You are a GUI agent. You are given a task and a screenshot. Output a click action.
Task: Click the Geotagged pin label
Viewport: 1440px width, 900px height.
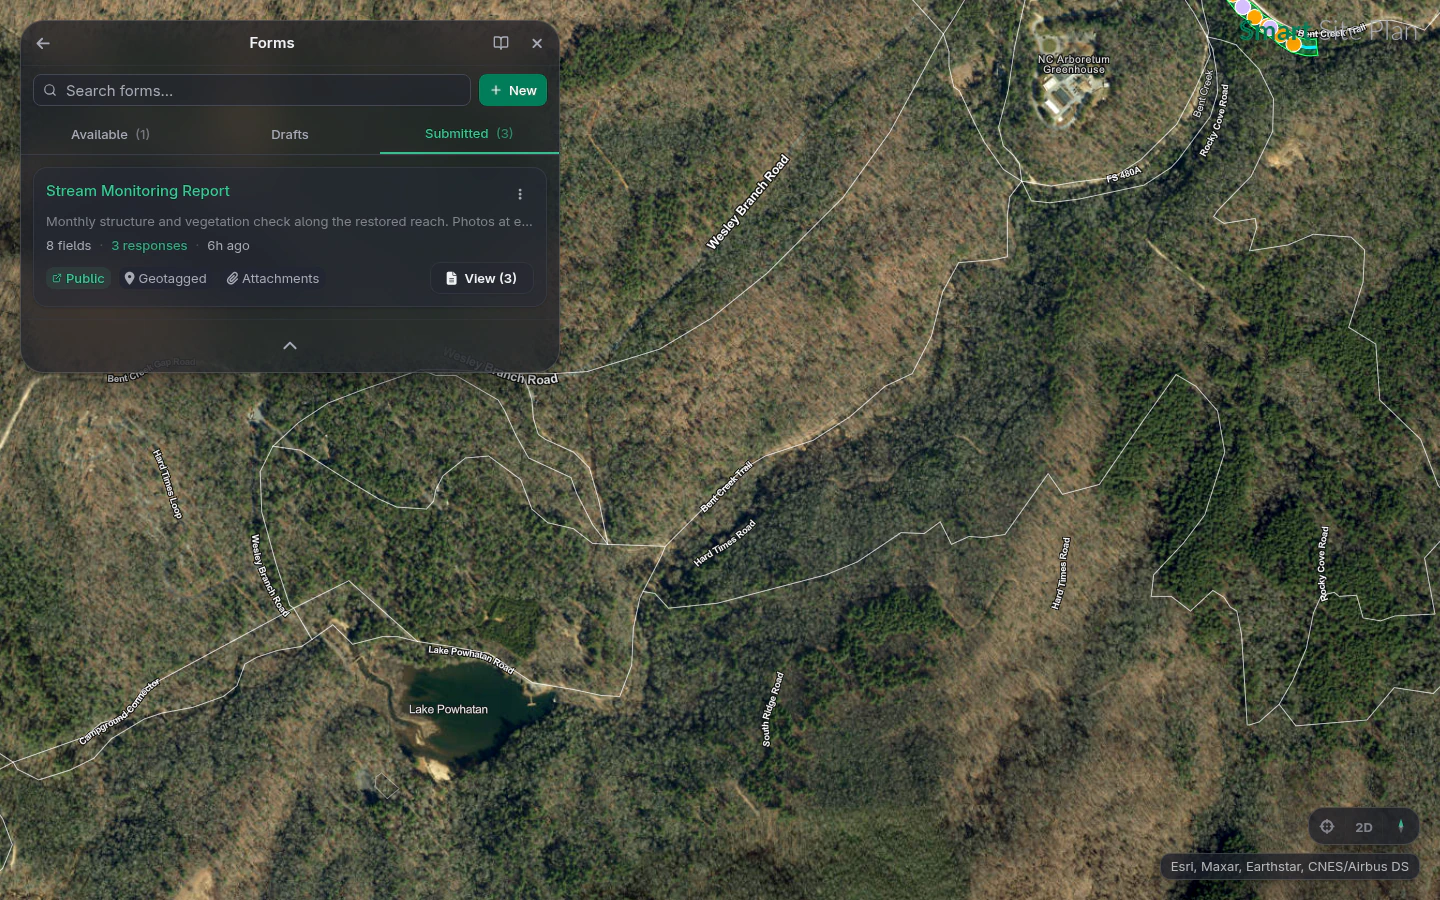pyautogui.click(x=165, y=279)
